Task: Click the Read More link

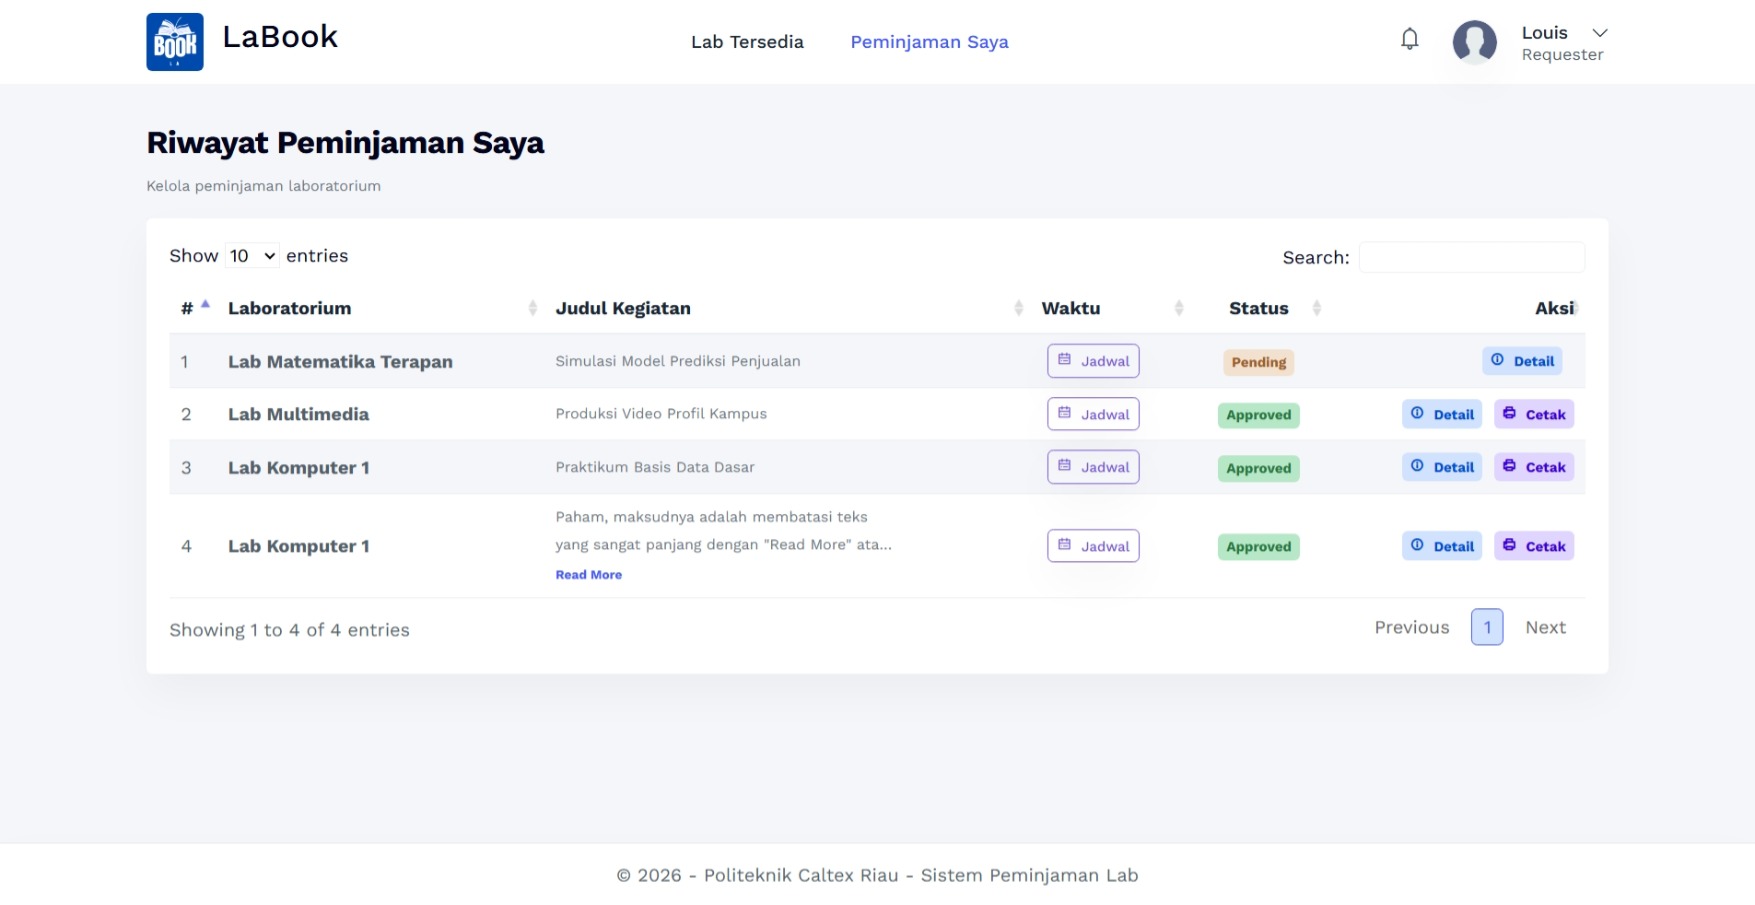Action: 589,575
